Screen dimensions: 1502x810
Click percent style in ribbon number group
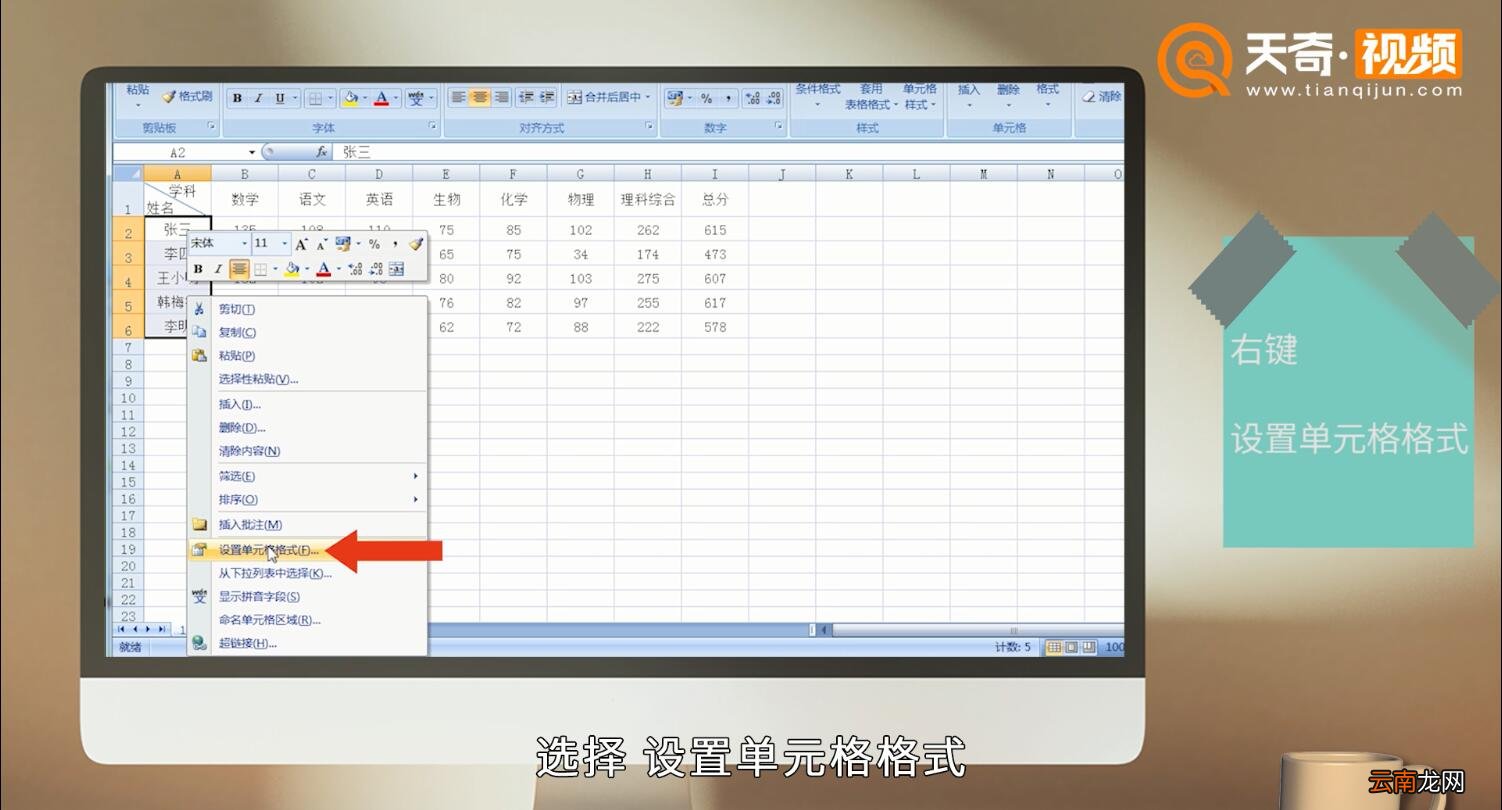706,99
